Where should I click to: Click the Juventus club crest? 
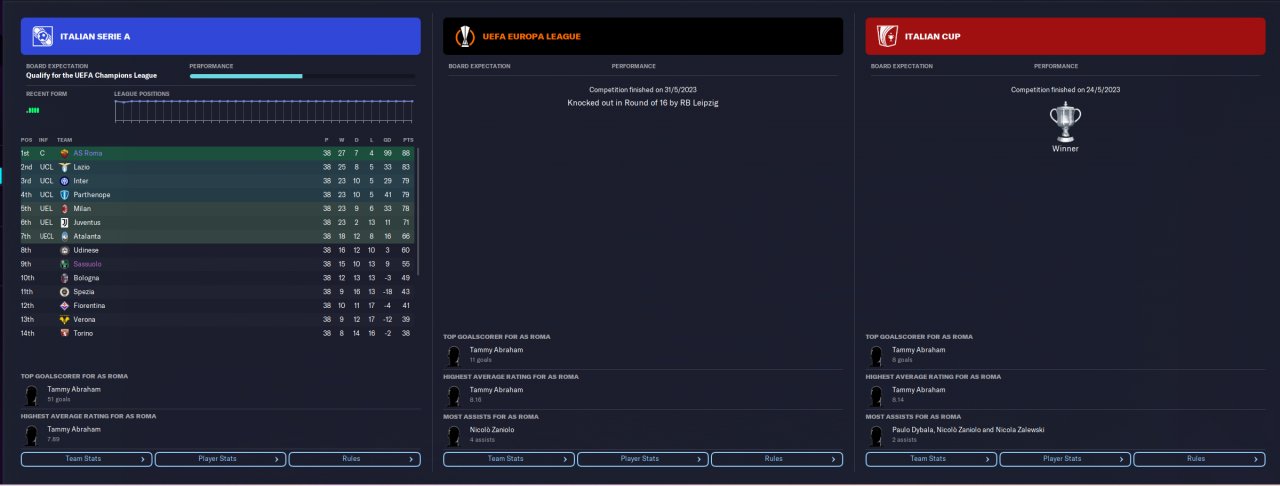[x=64, y=222]
